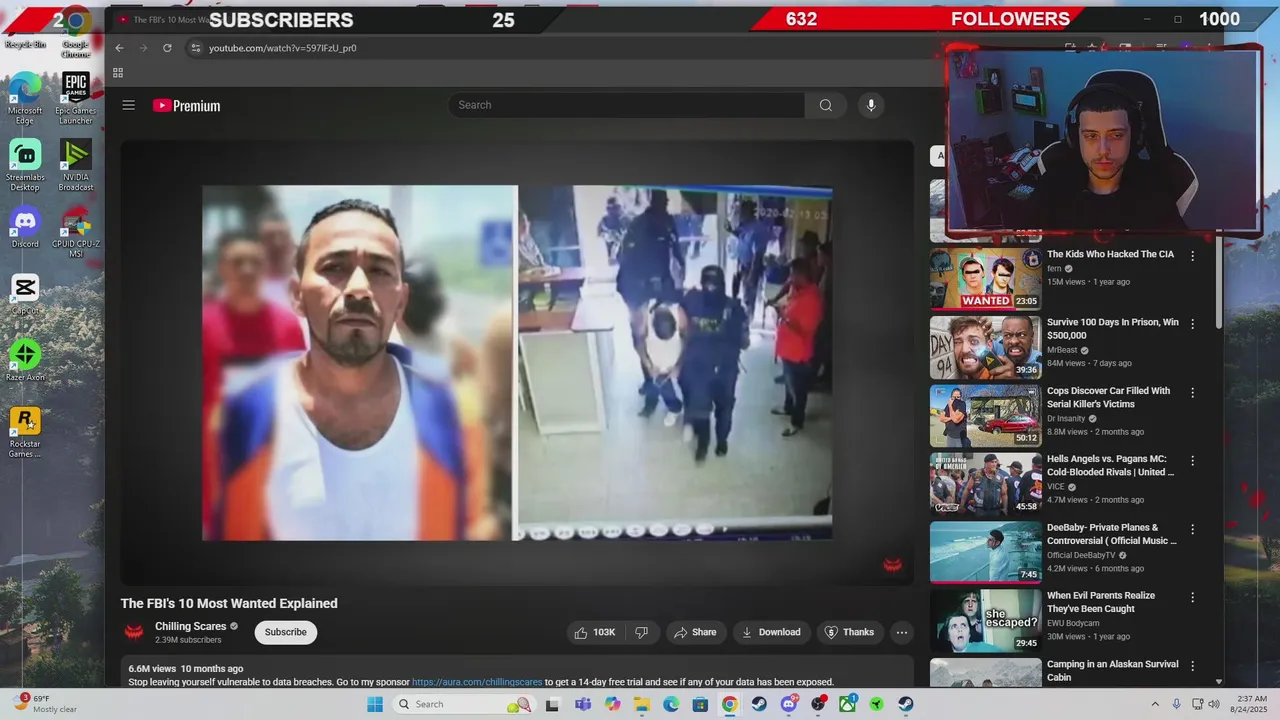Share the video
The width and height of the screenshot is (1280, 720).
tap(695, 632)
